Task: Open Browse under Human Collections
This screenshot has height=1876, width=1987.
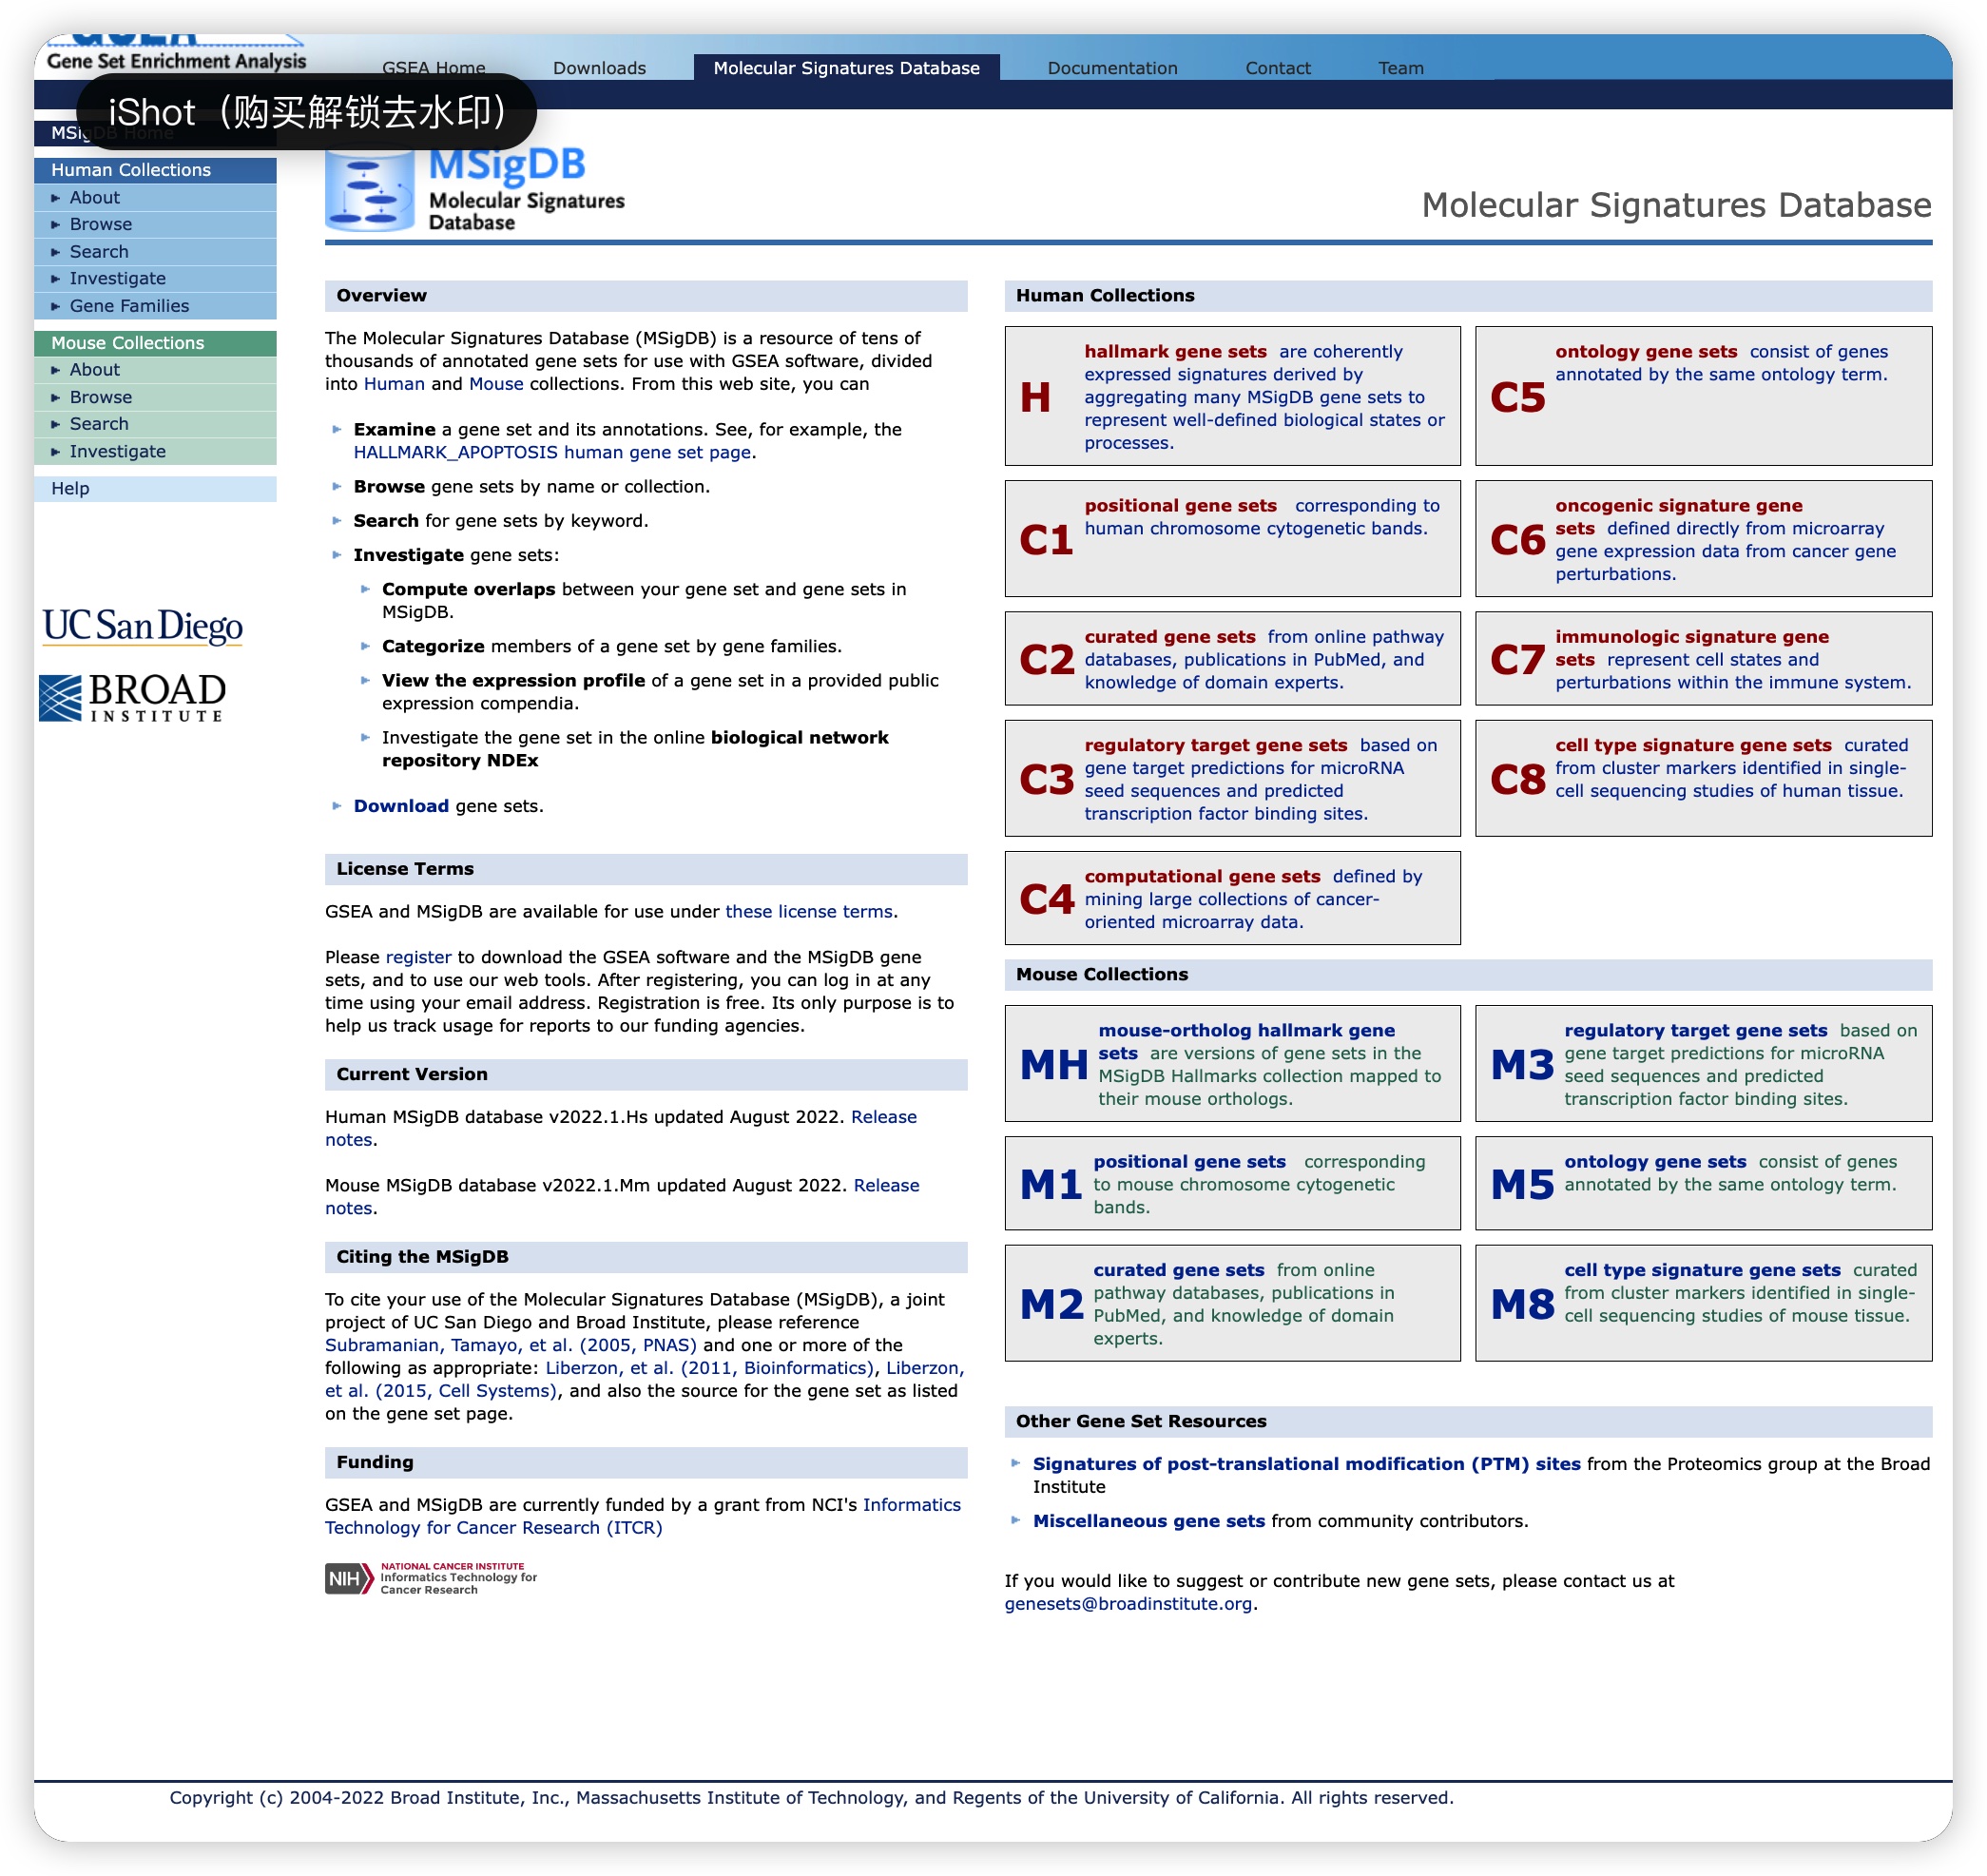Action: tap(155, 225)
